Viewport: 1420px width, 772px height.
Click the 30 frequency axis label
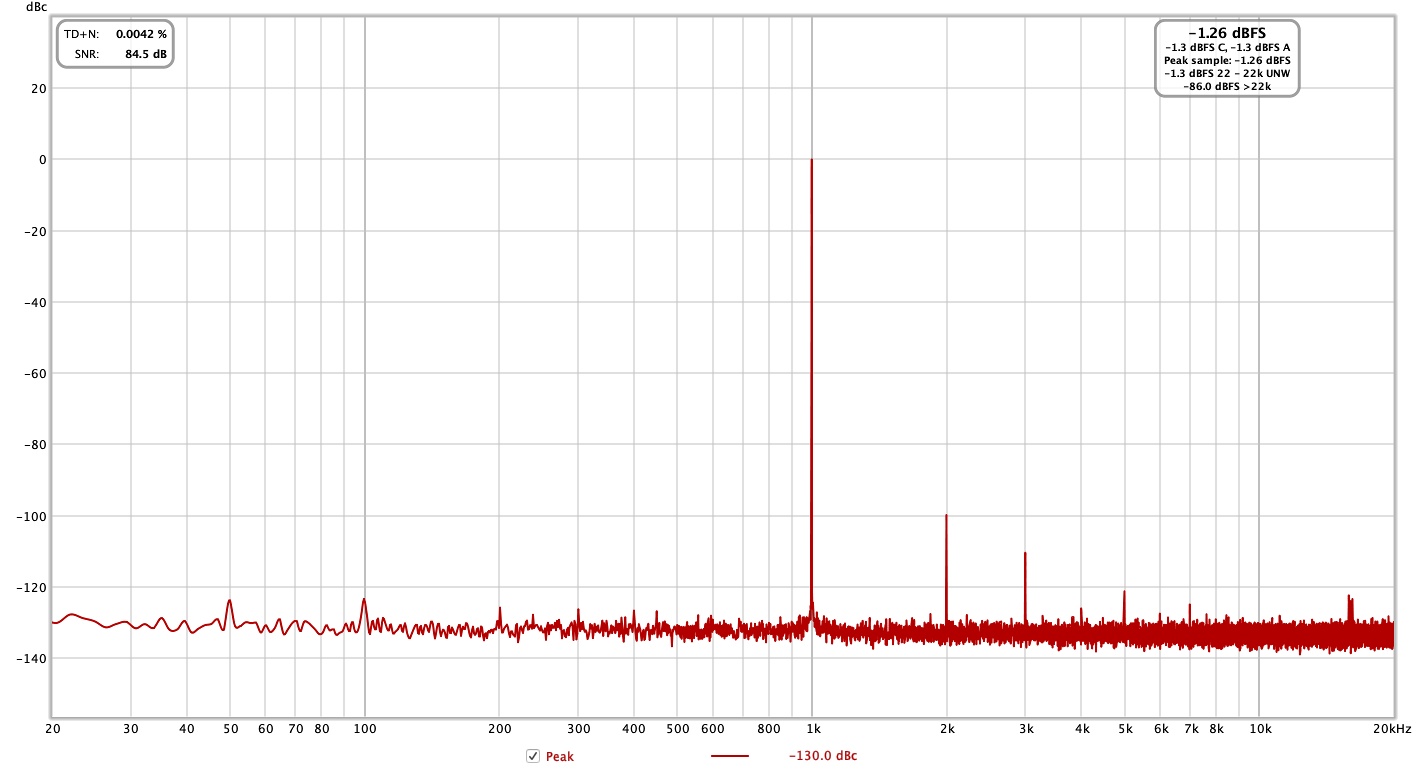[130, 730]
